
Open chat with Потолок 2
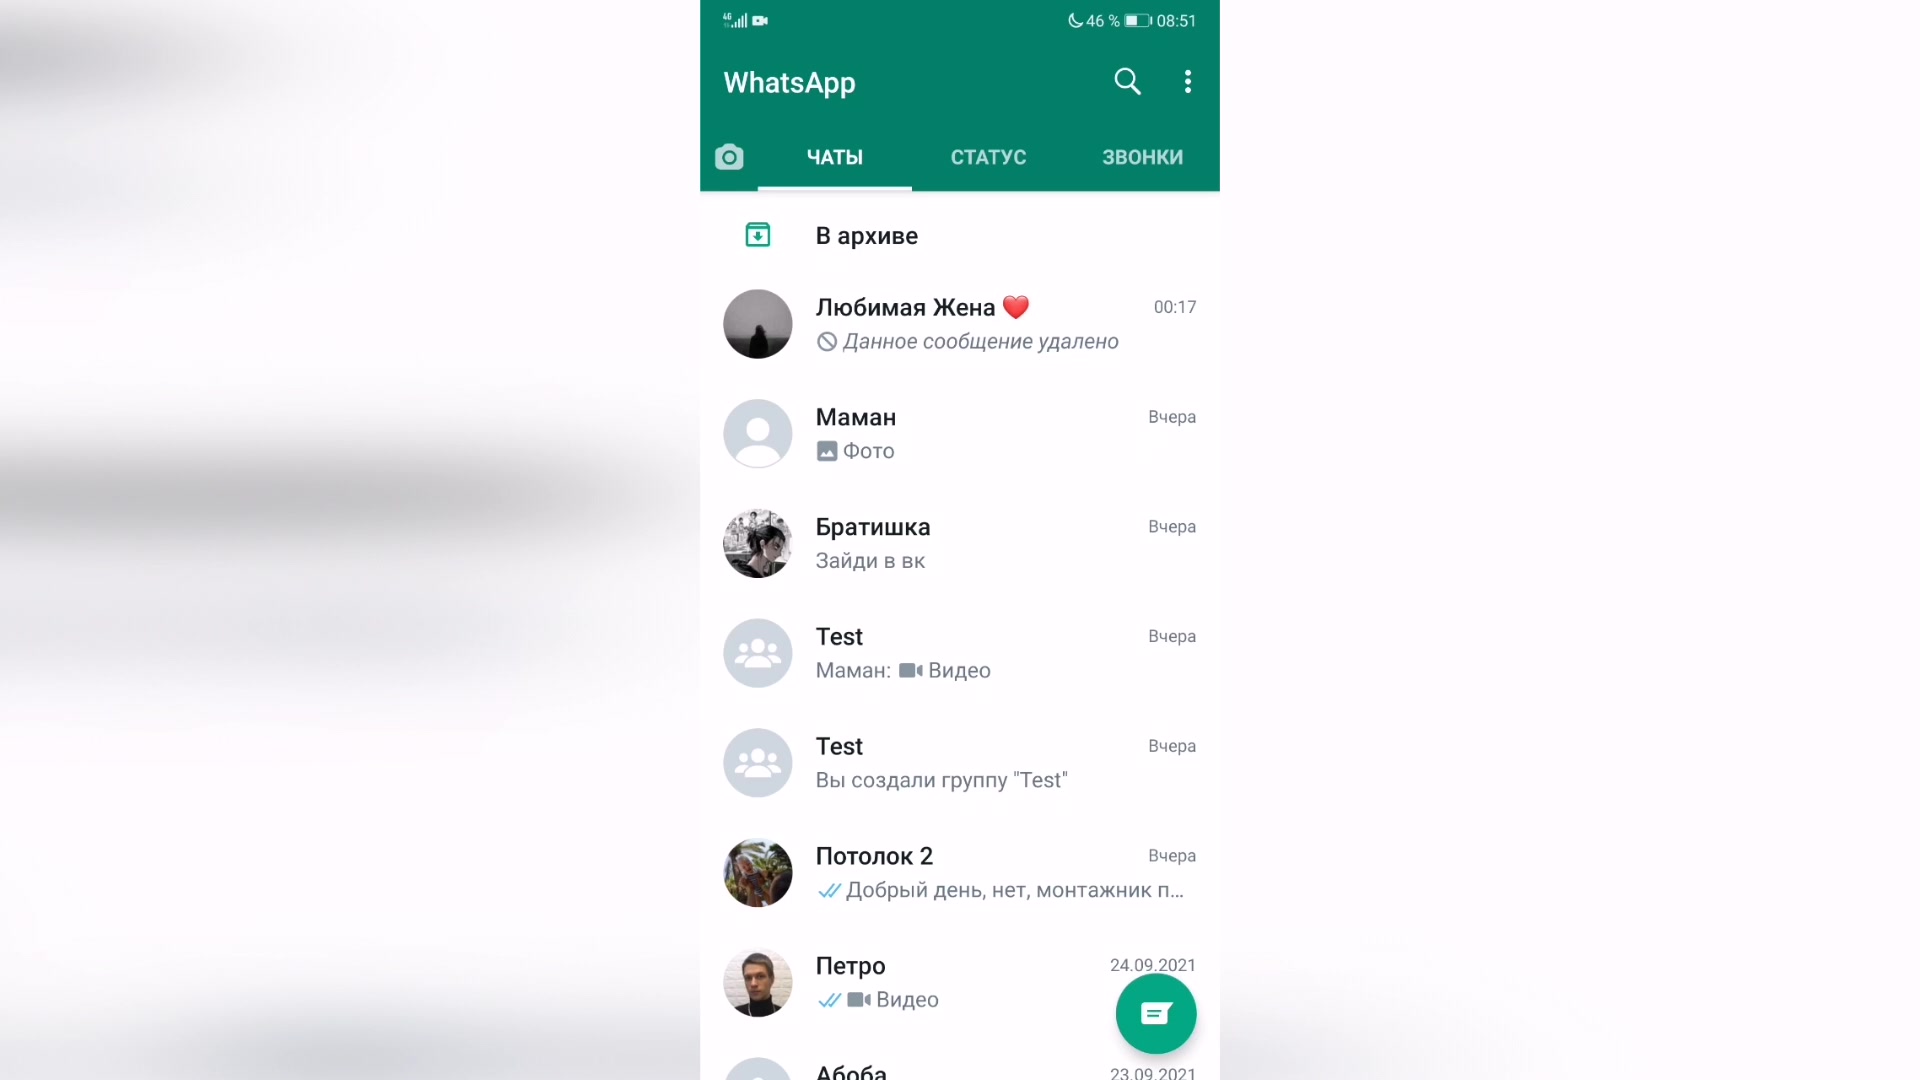click(960, 872)
